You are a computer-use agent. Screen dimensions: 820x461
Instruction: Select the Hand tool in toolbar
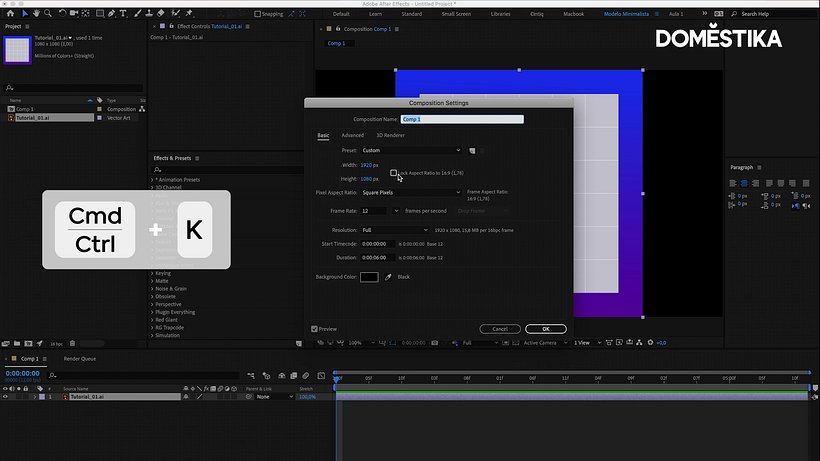coord(36,14)
